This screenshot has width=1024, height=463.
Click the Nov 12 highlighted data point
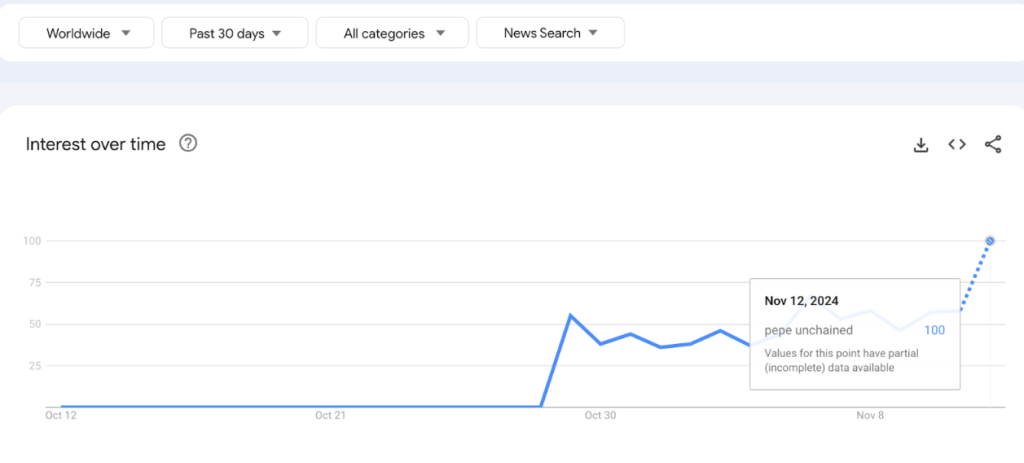tap(990, 241)
